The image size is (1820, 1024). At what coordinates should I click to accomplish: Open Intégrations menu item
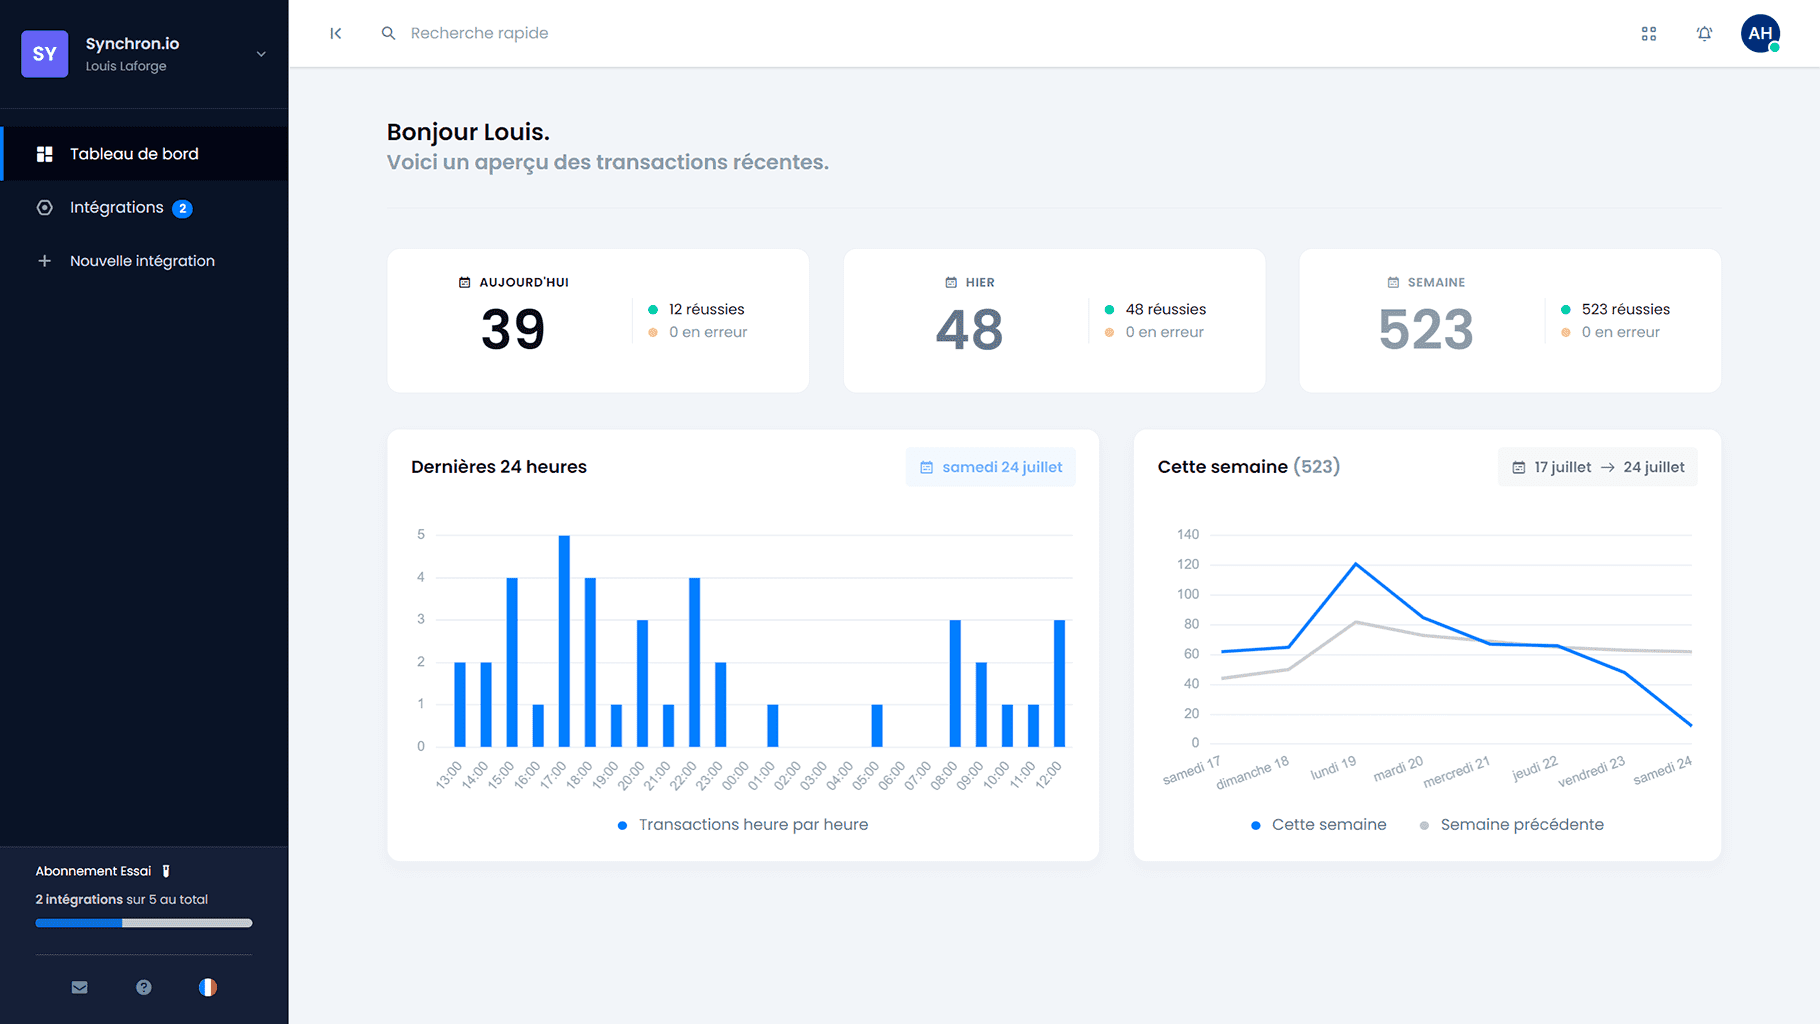[144, 208]
